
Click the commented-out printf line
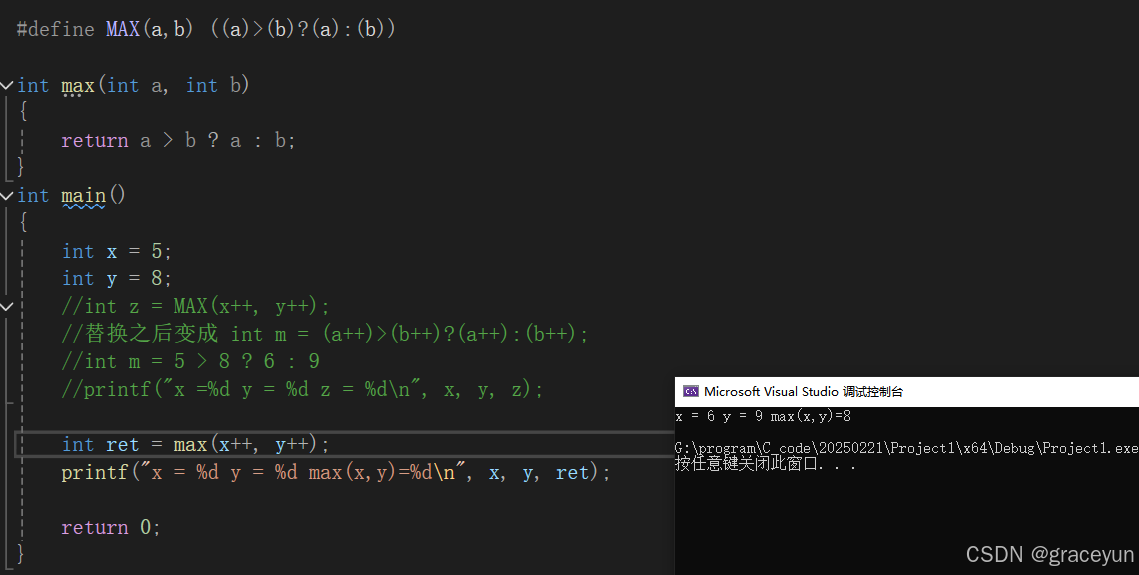coord(302,389)
